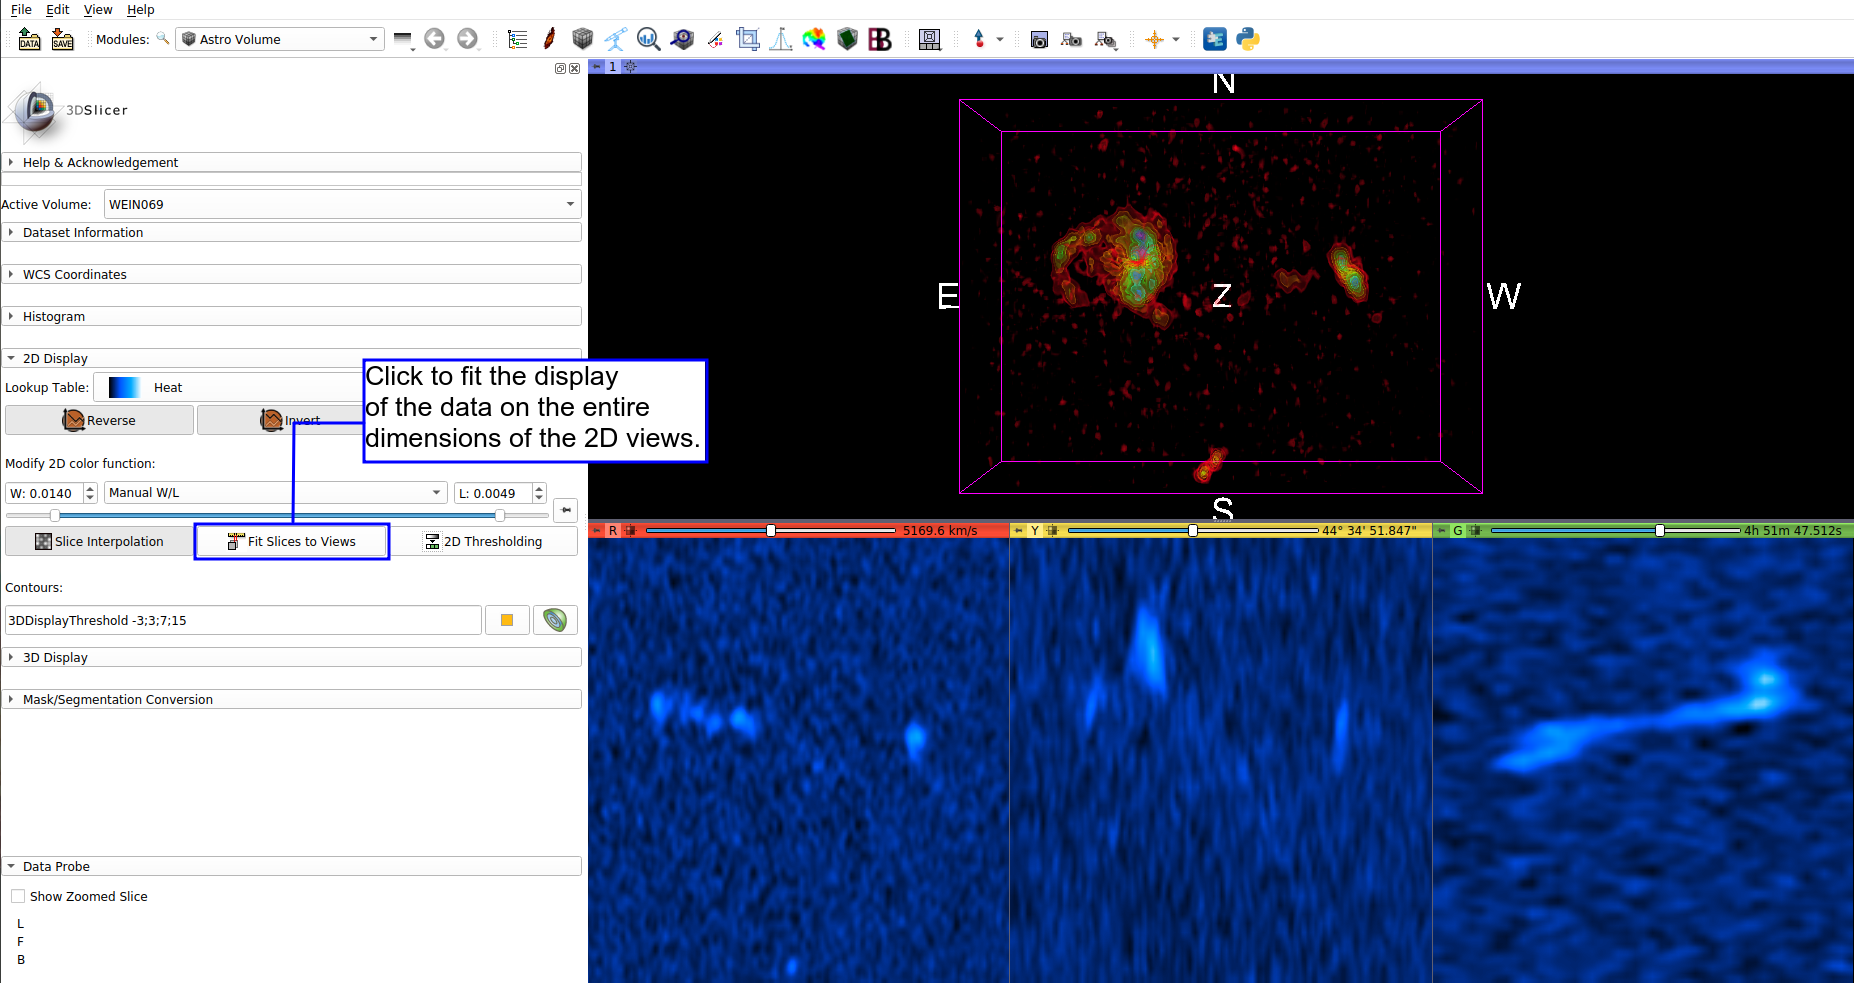1854x983 pixels.
Task: Click the module search magnifier icon
Action: pyautogui.click(x=163, y=39)
